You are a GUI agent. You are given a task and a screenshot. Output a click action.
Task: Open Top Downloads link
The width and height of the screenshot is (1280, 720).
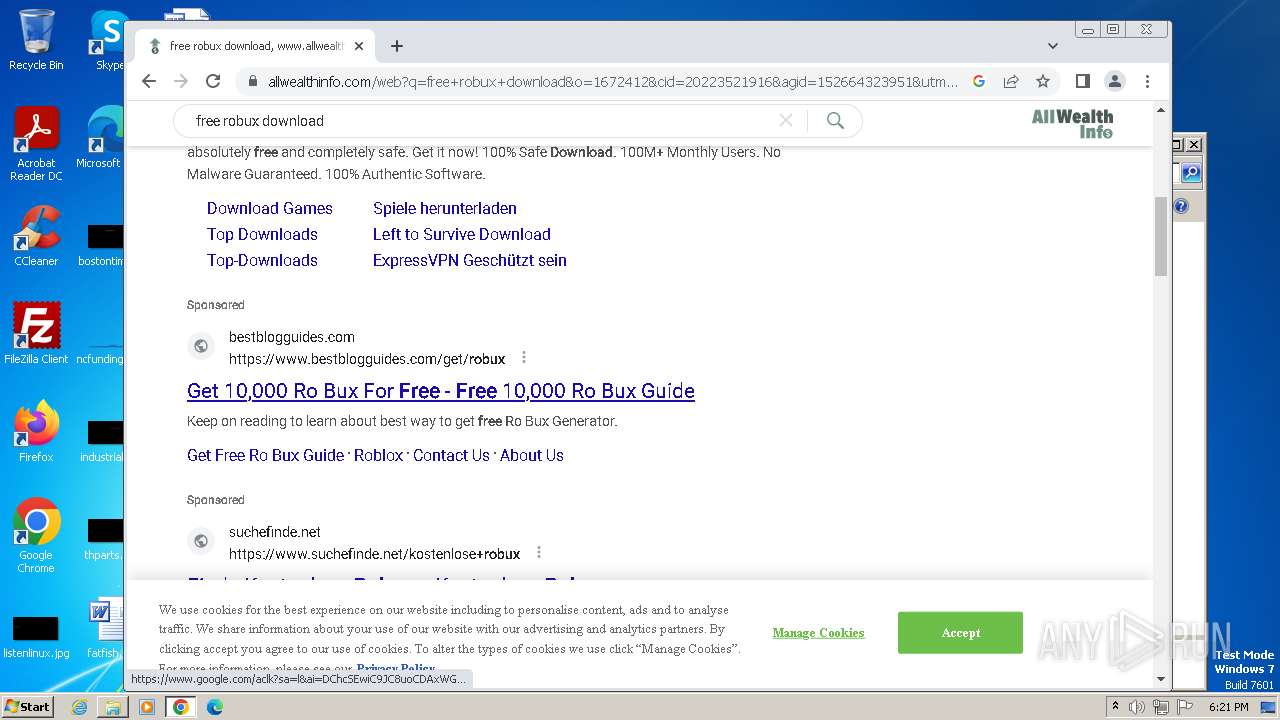point(262,234)
